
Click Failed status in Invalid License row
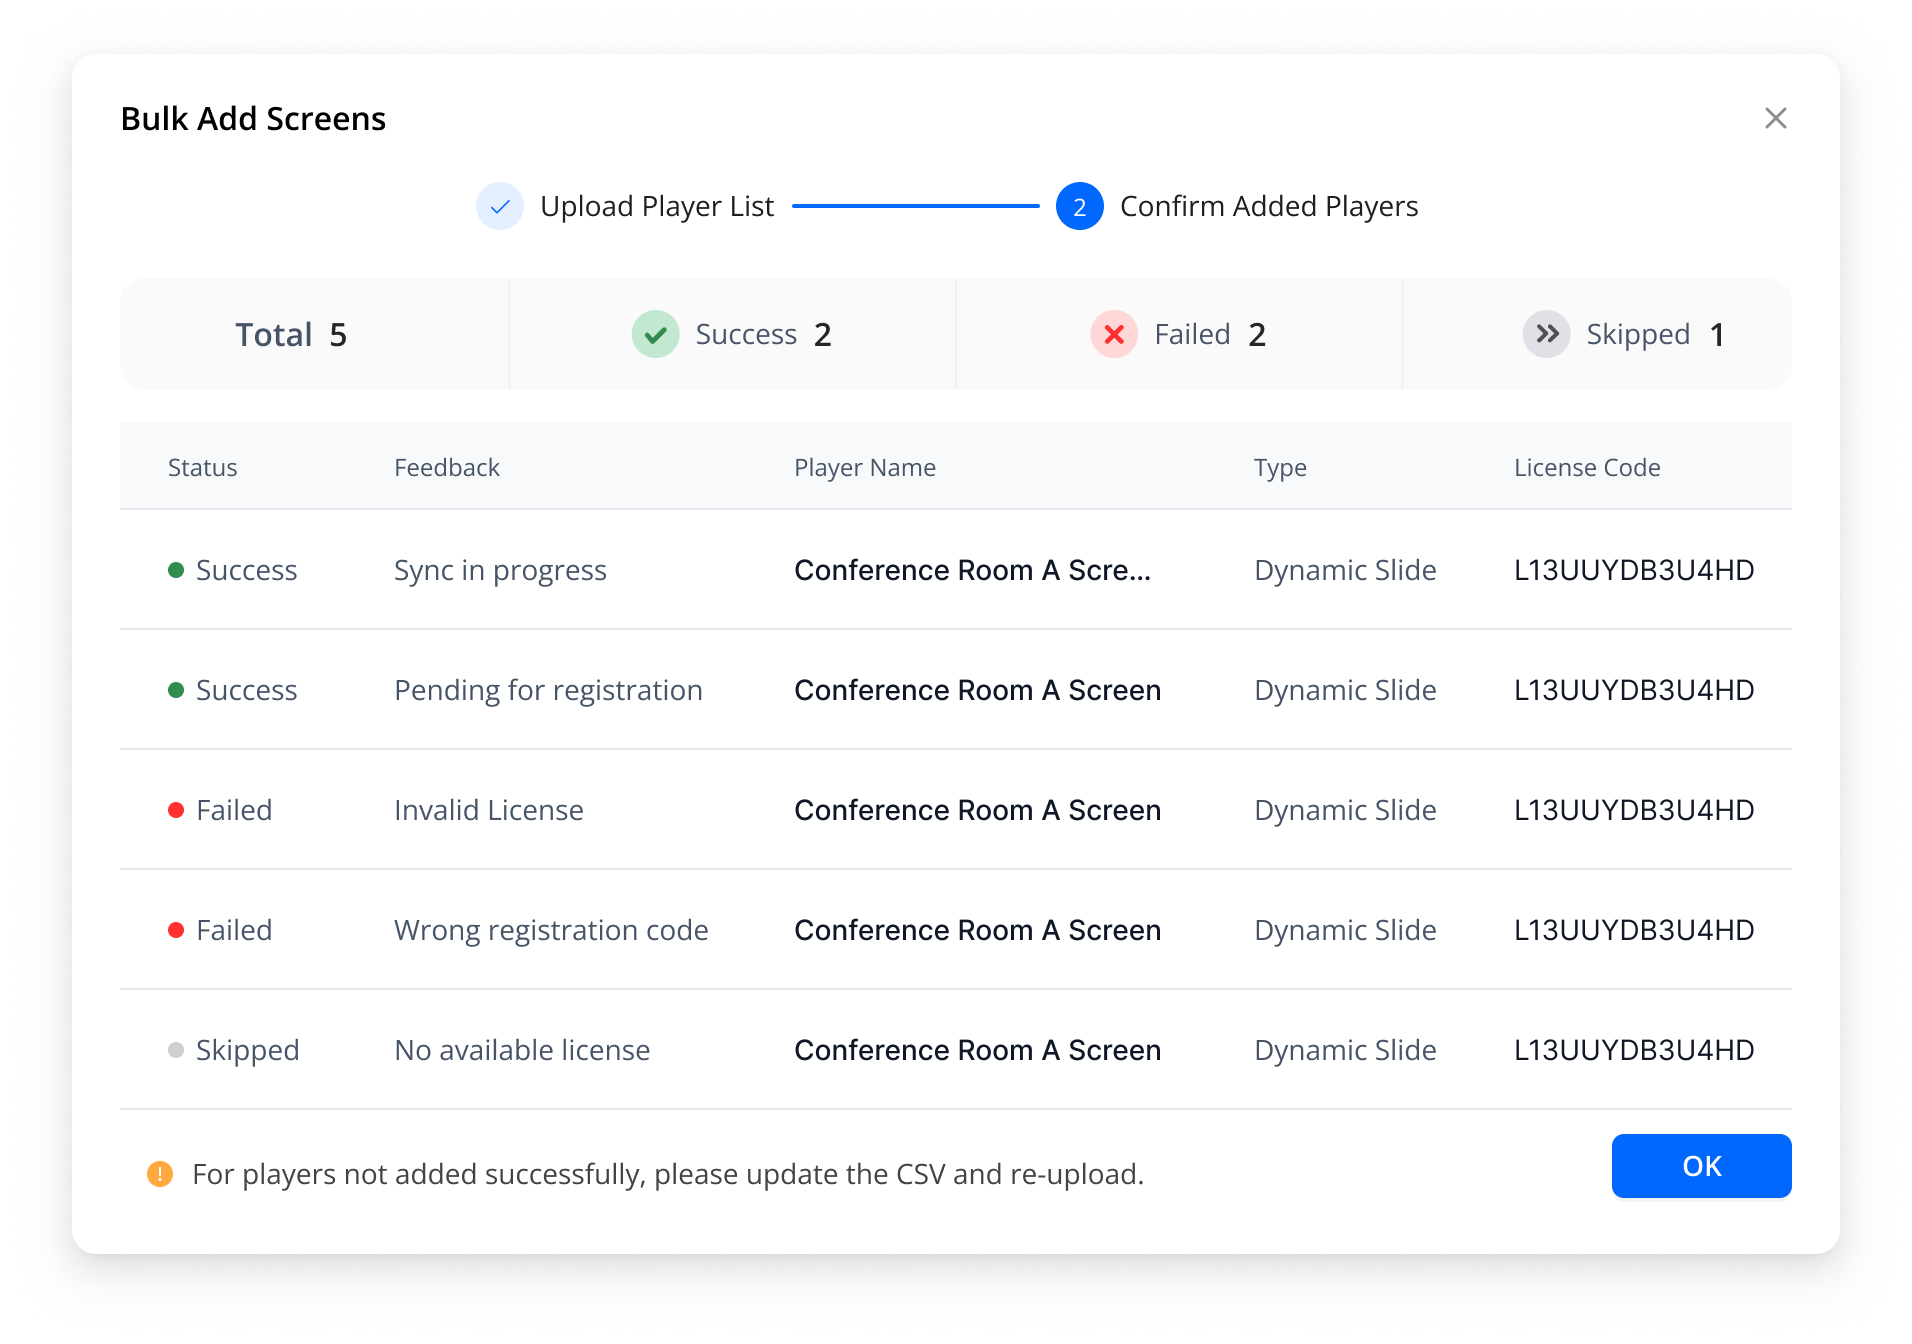pyautogui.click(x=234, y=810)
